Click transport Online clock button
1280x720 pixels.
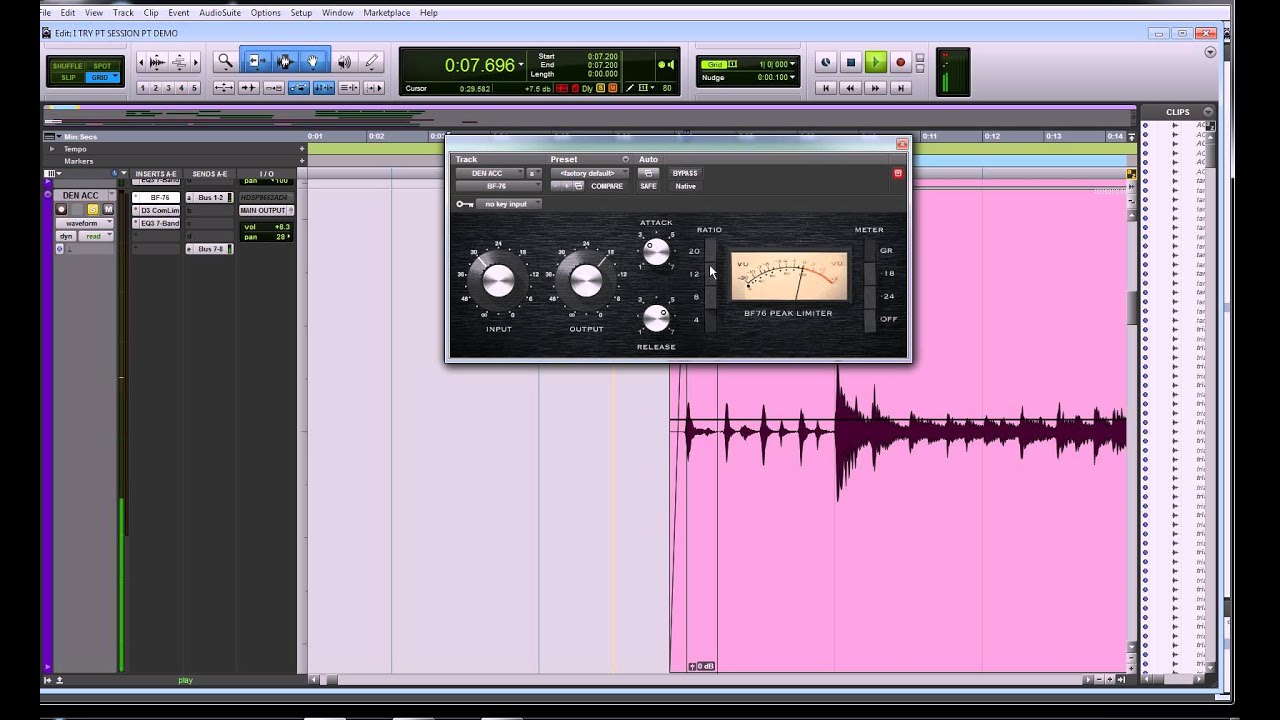826,63
